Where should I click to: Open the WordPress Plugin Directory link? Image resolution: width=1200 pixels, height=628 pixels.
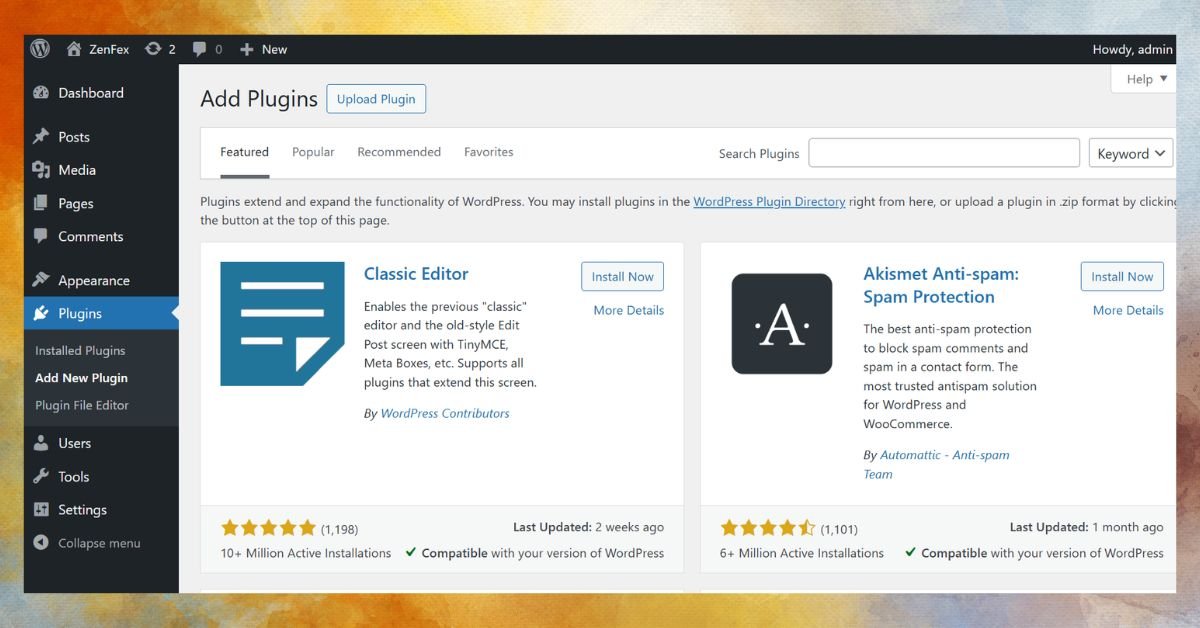click(769, 201)
